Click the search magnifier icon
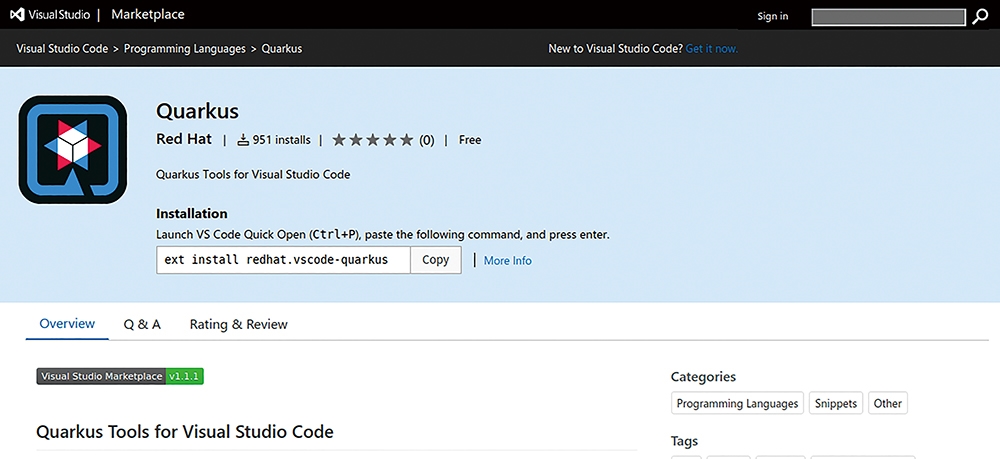The image size is (1000, 459). tap(980, 17)
